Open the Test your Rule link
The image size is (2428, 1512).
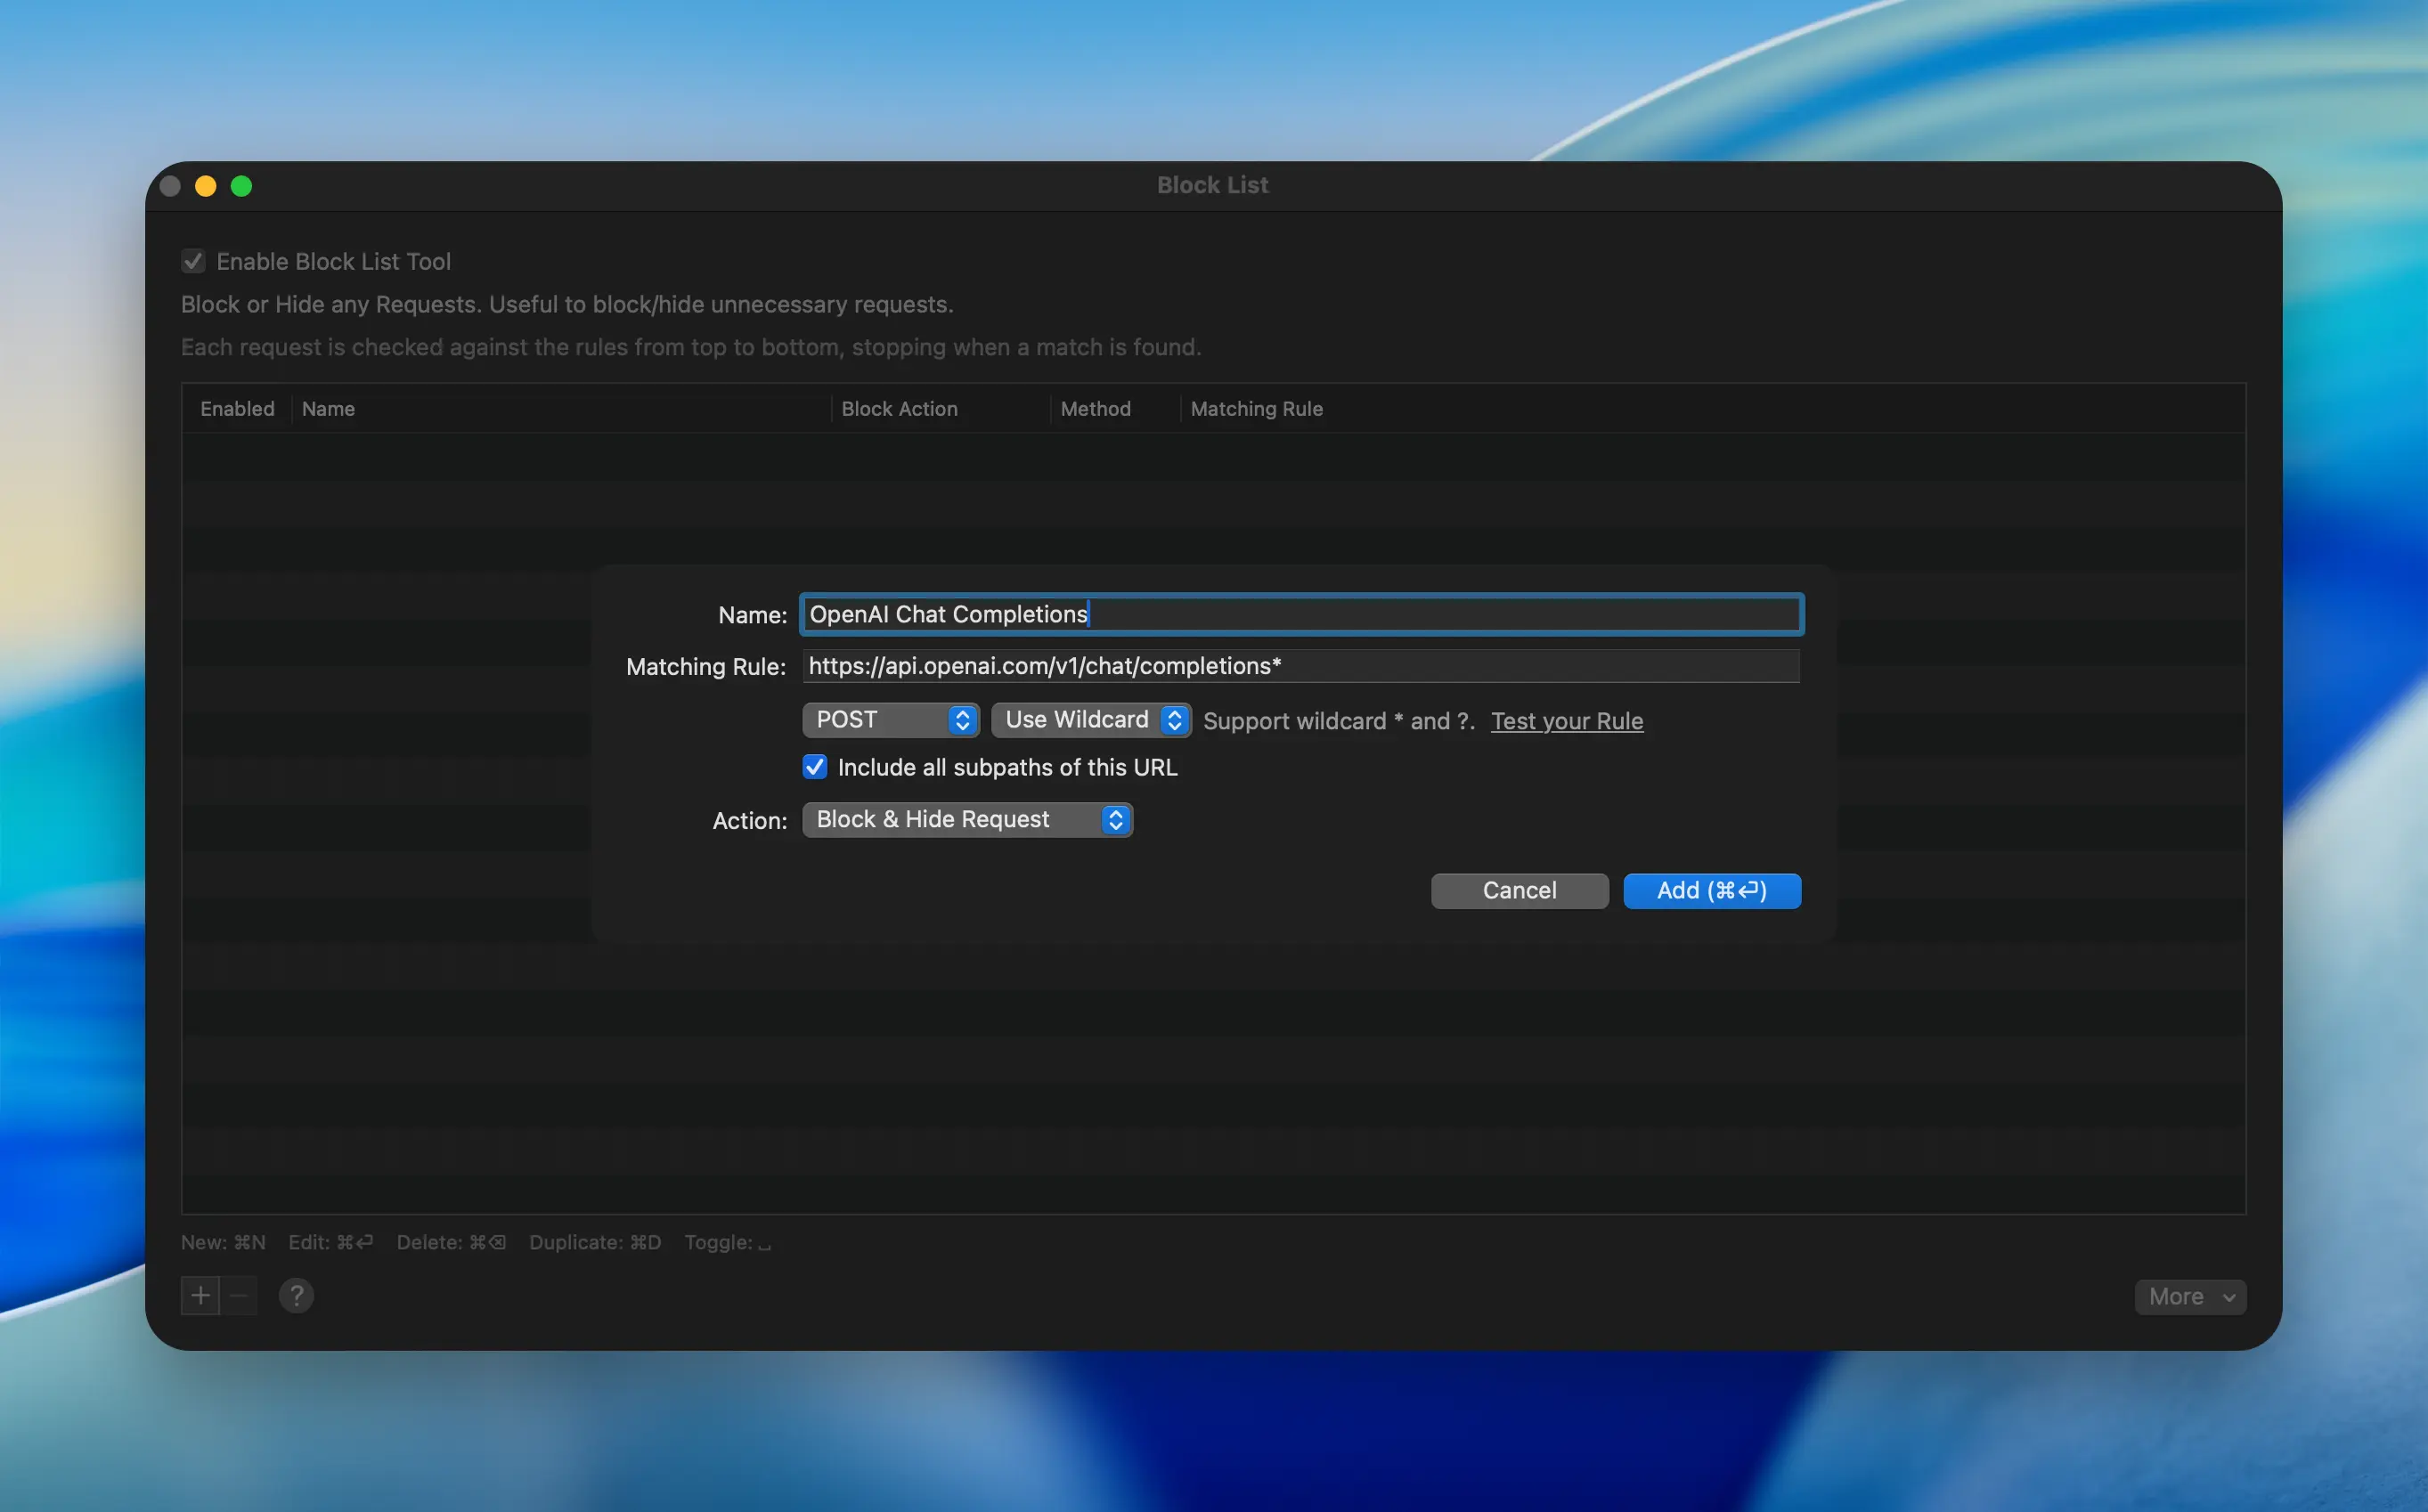(1567, 721)
